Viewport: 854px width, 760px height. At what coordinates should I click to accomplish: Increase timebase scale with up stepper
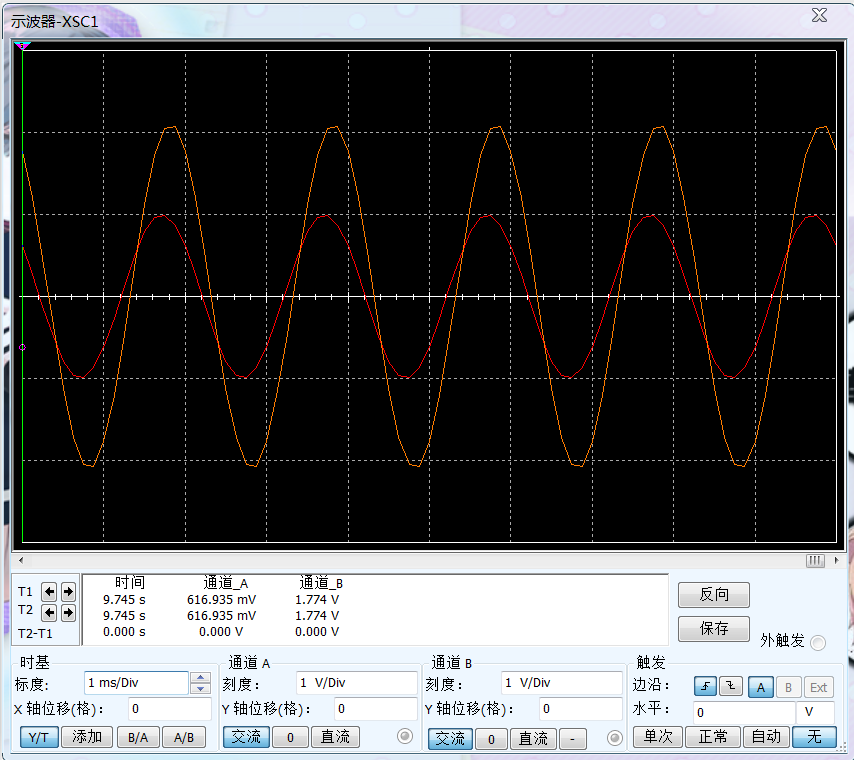(x=201, y=678)
